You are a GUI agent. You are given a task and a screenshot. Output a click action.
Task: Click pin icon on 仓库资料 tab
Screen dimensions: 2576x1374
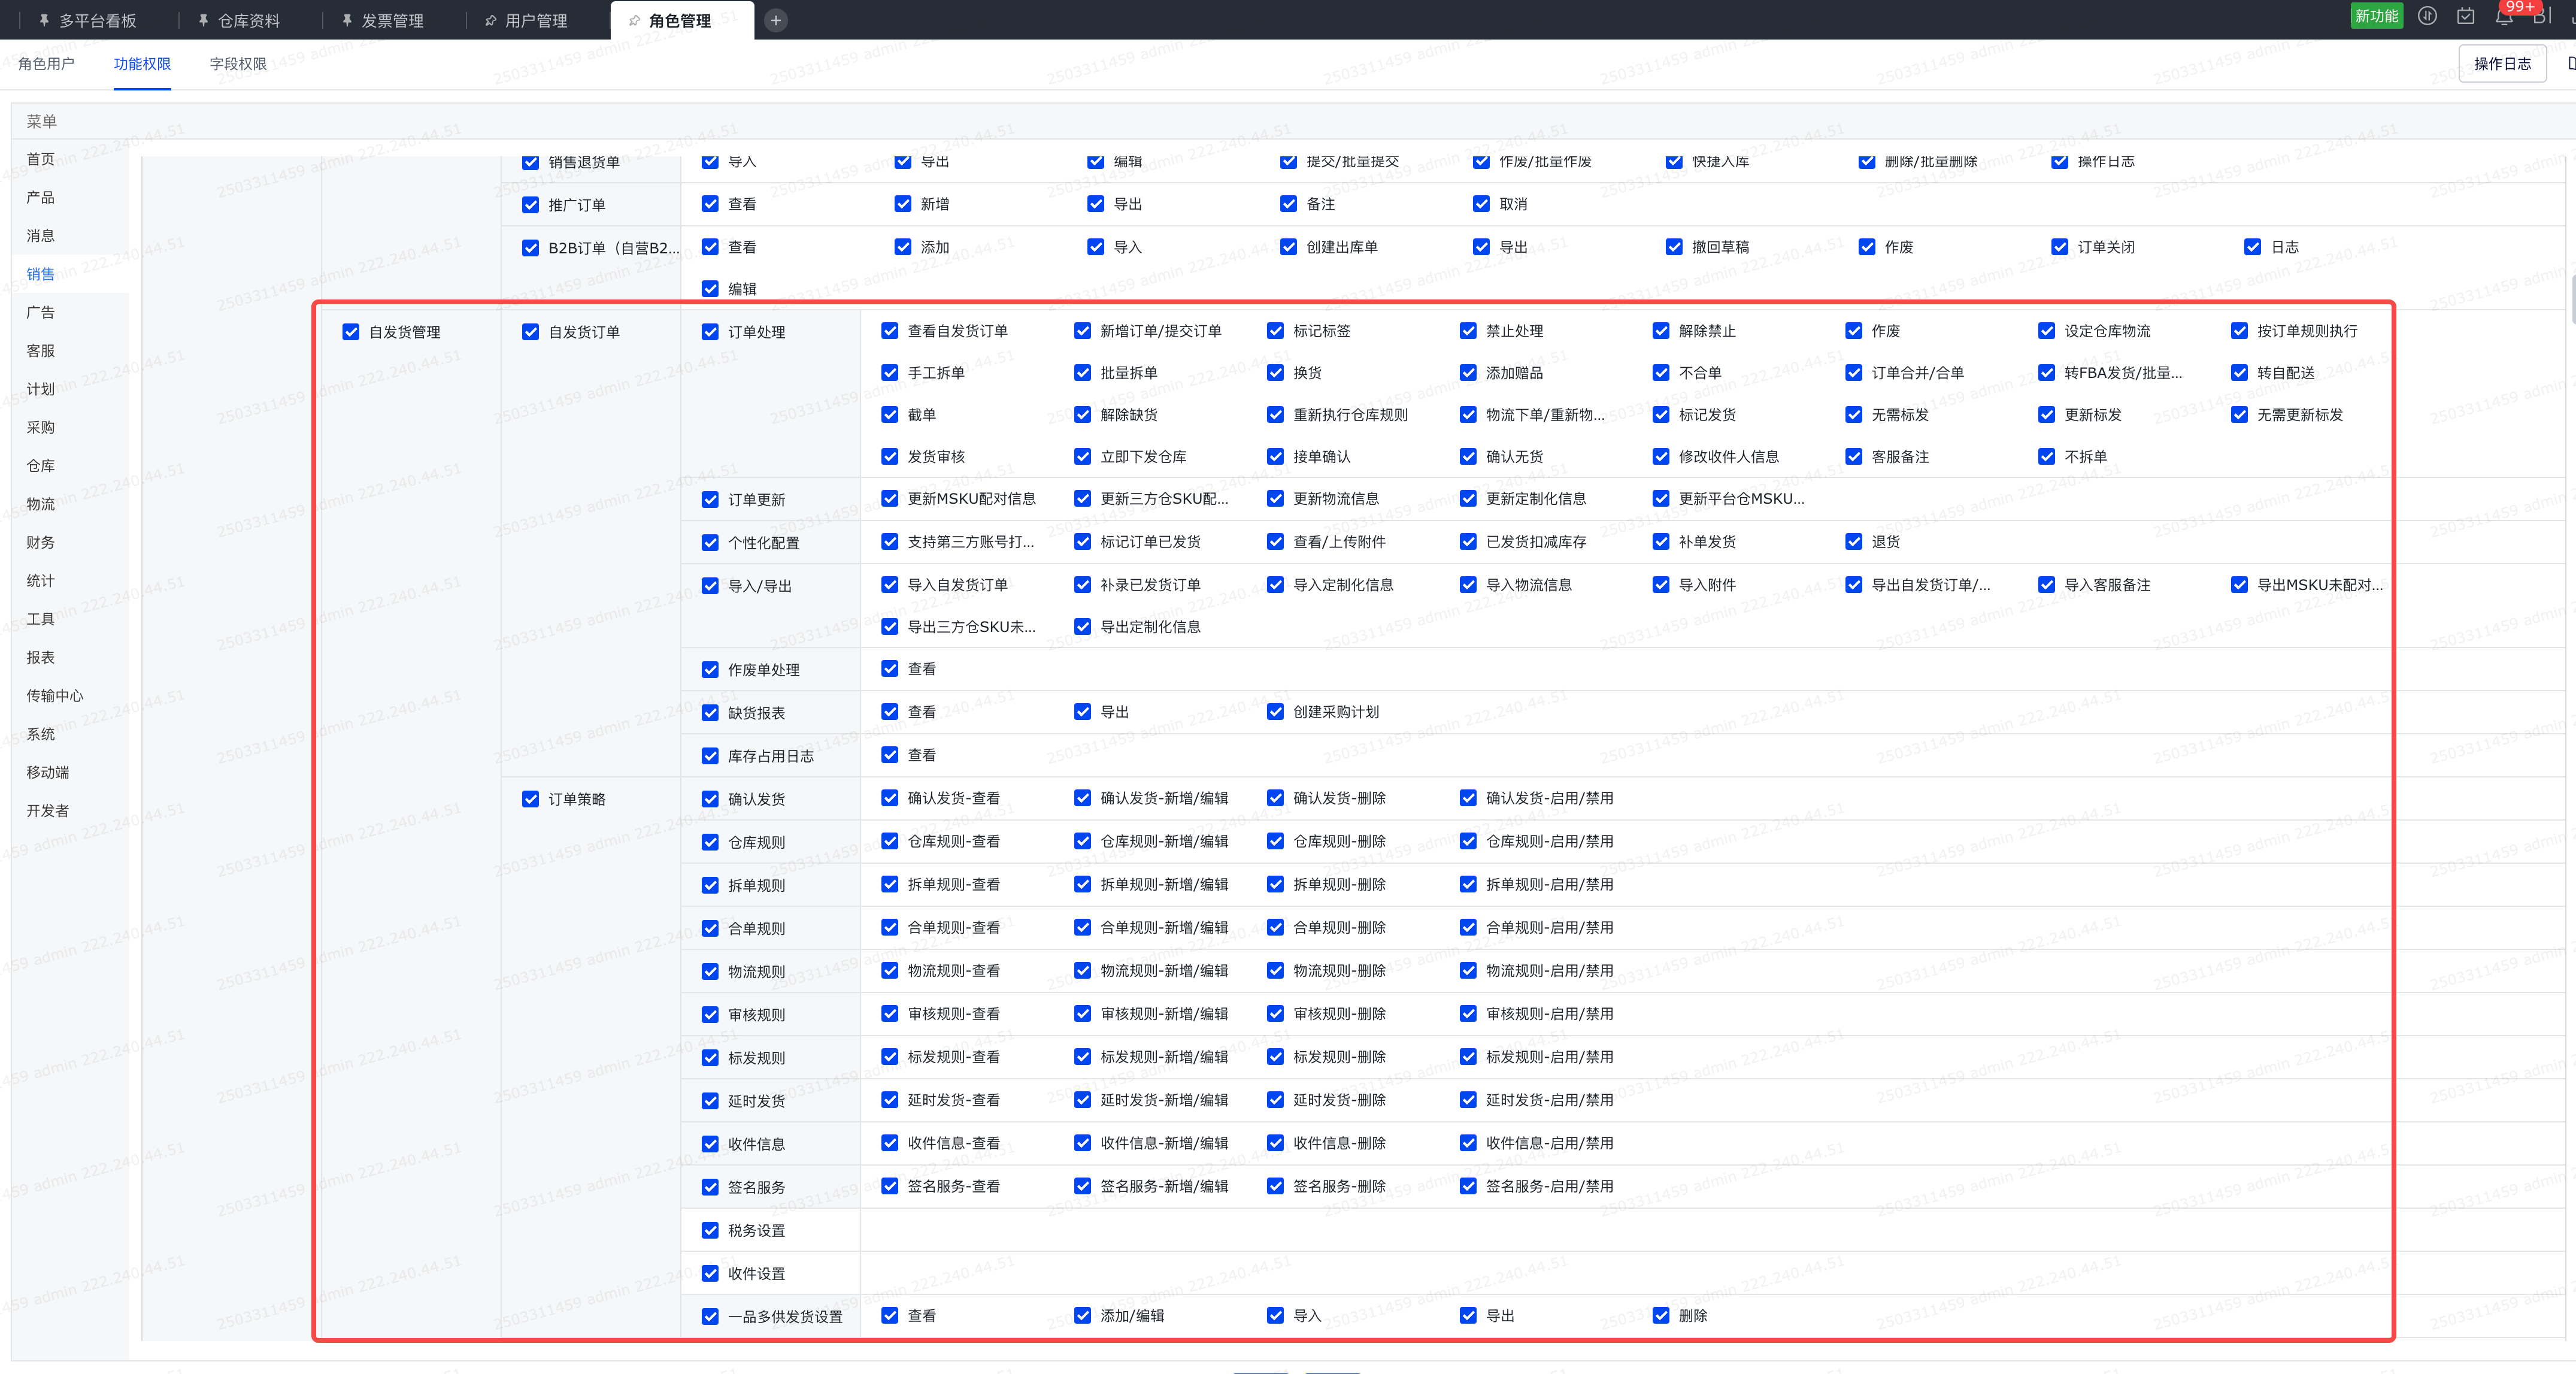[203, 20]
